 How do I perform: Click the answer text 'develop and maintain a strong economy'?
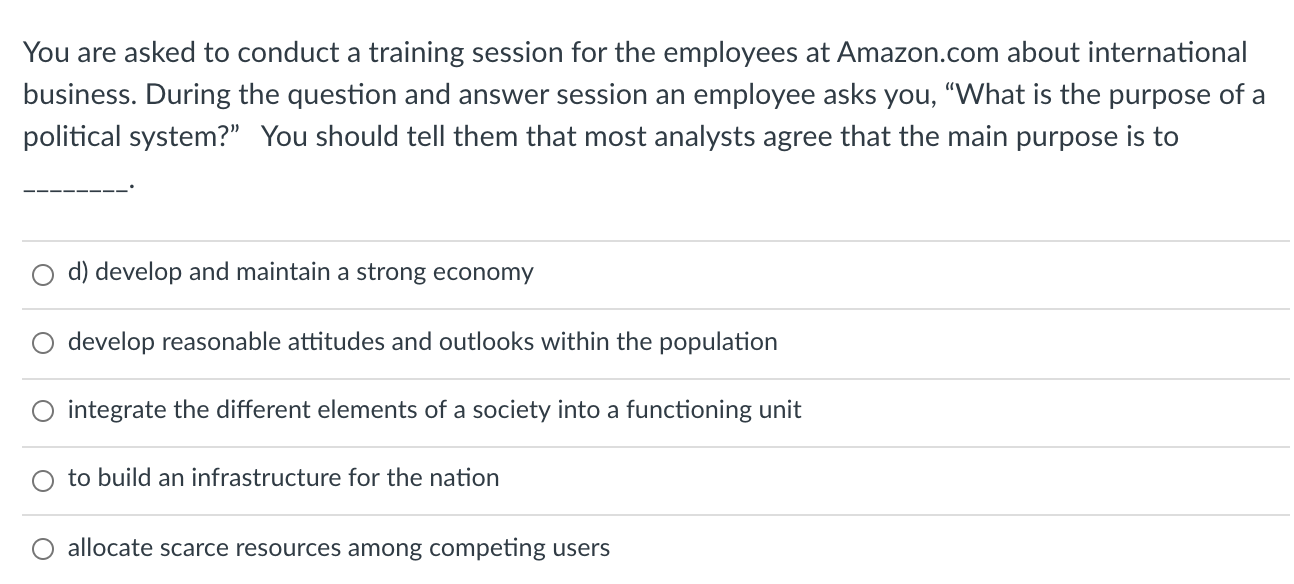coord(300,272)
